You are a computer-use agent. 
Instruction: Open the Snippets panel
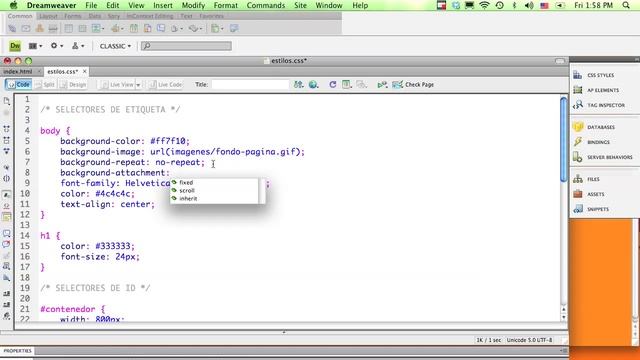point(598,209)
